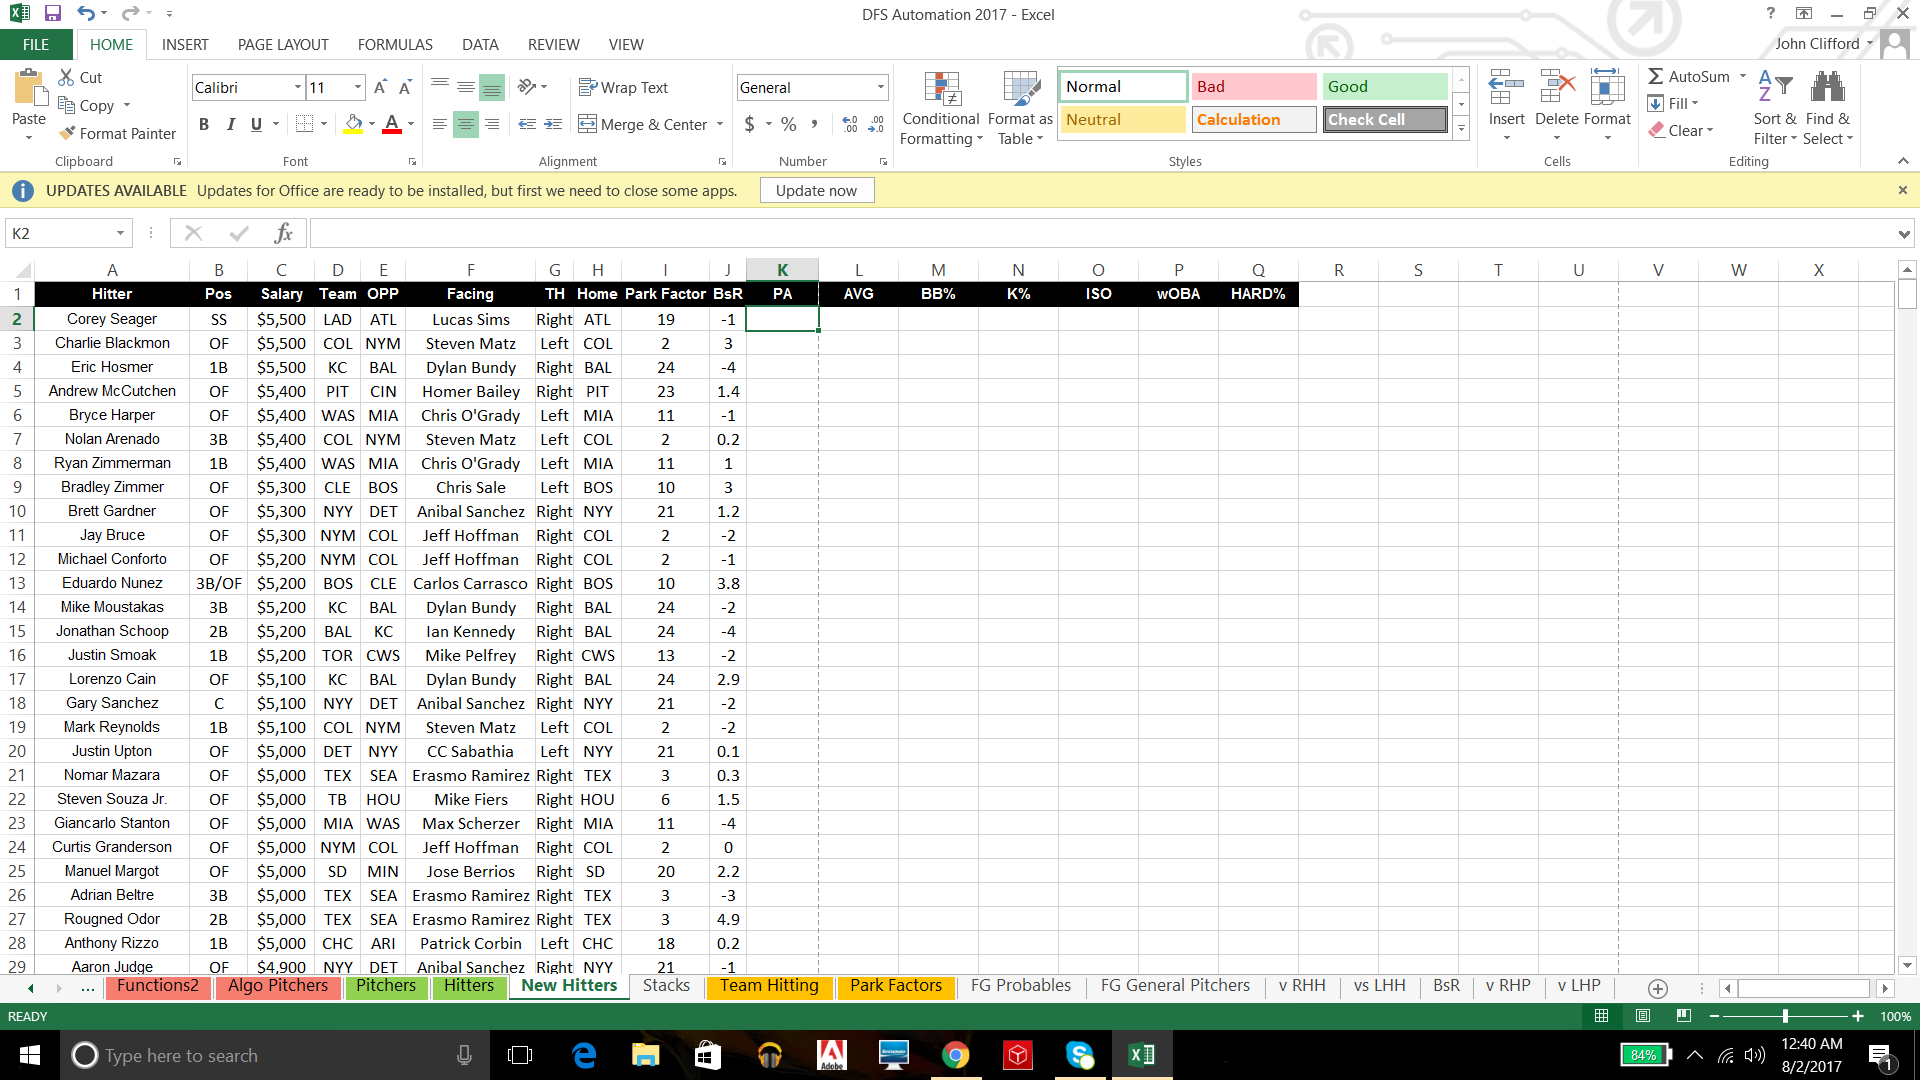
Task: Switch to the DATA ribbon tab
Action: (x=480, y=44)
